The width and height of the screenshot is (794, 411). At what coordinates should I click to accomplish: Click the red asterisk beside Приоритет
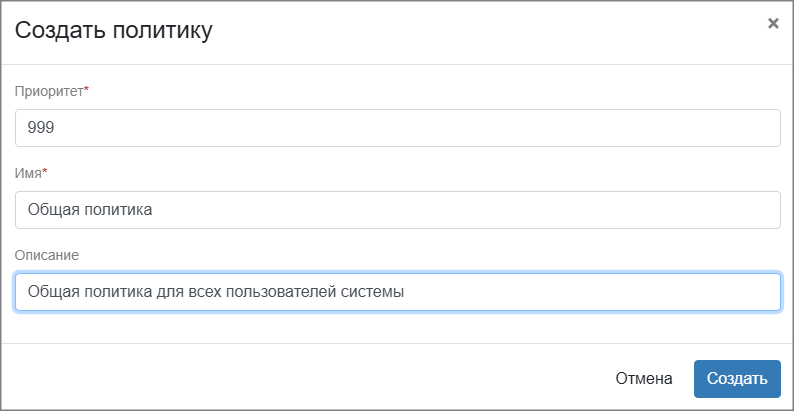[86, 90]
